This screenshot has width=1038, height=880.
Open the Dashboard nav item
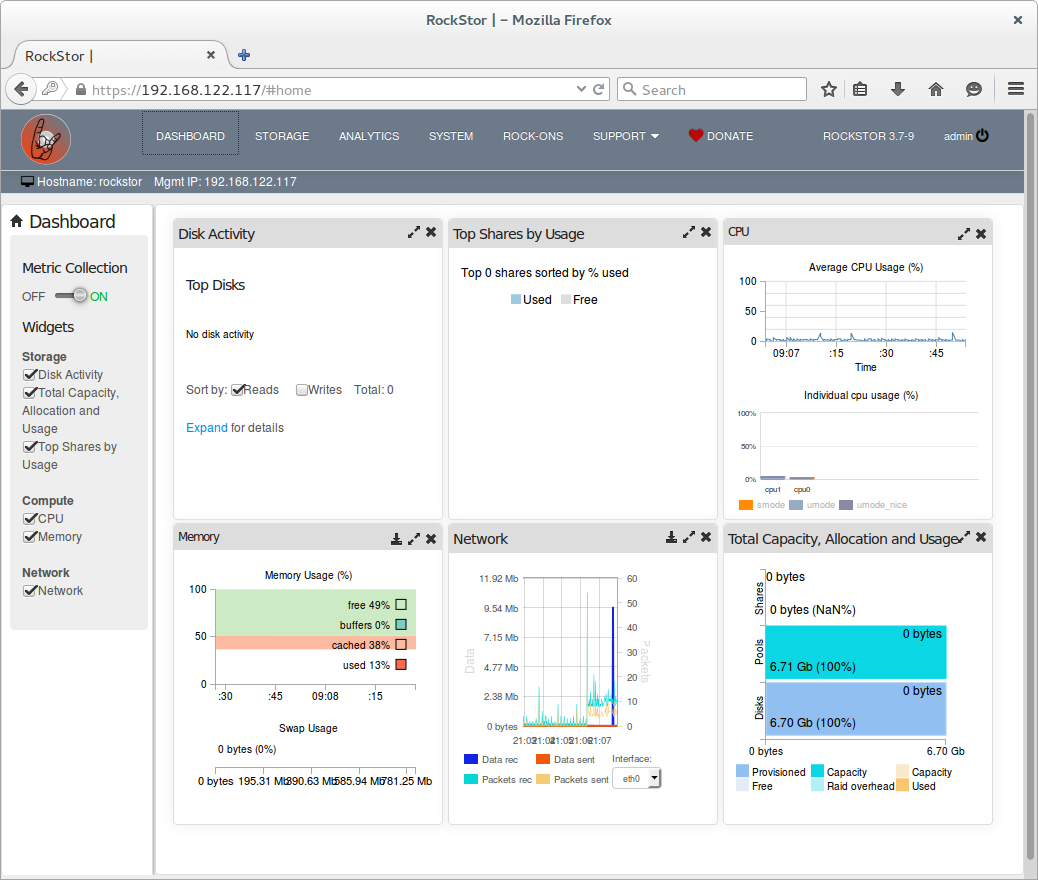[191, 136]
